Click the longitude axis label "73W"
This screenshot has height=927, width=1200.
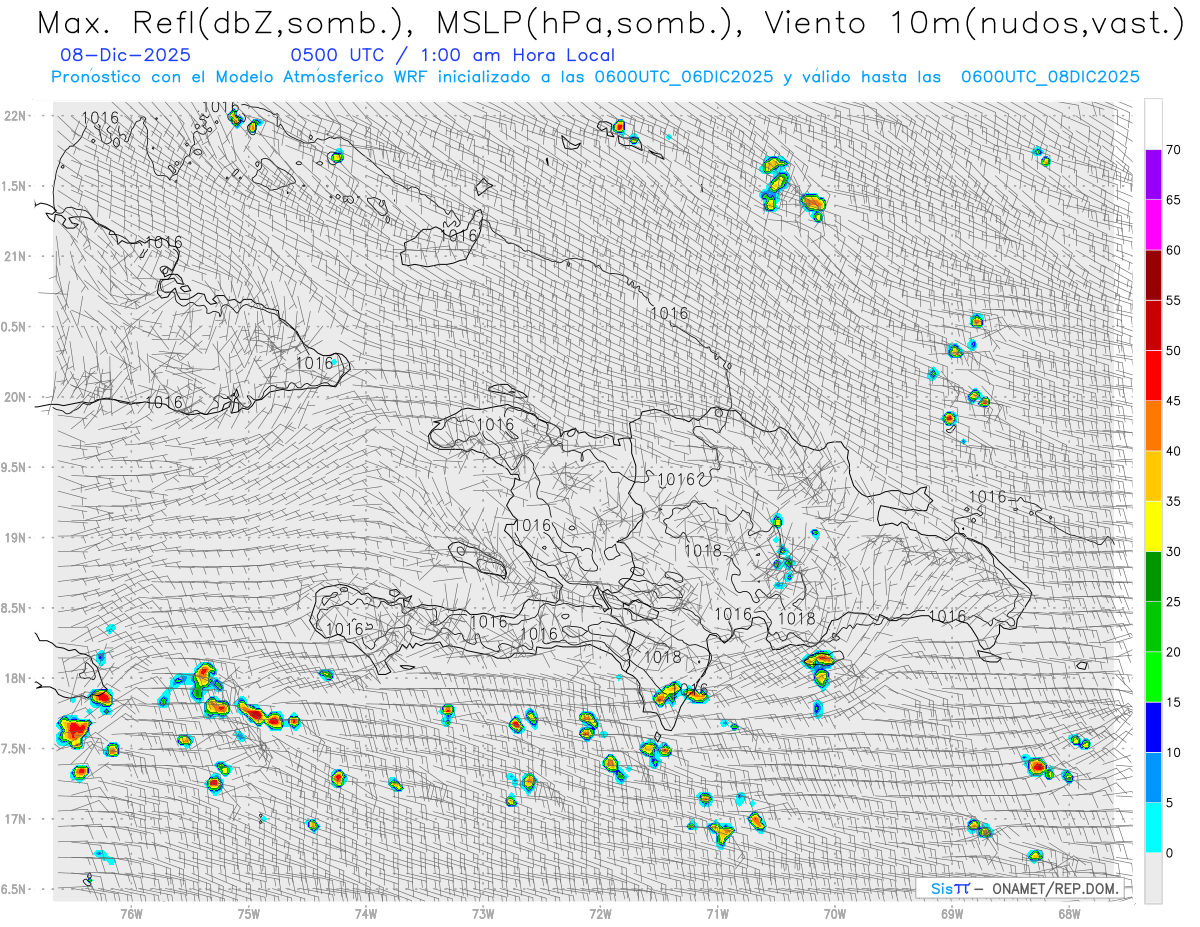click(483, 912)
